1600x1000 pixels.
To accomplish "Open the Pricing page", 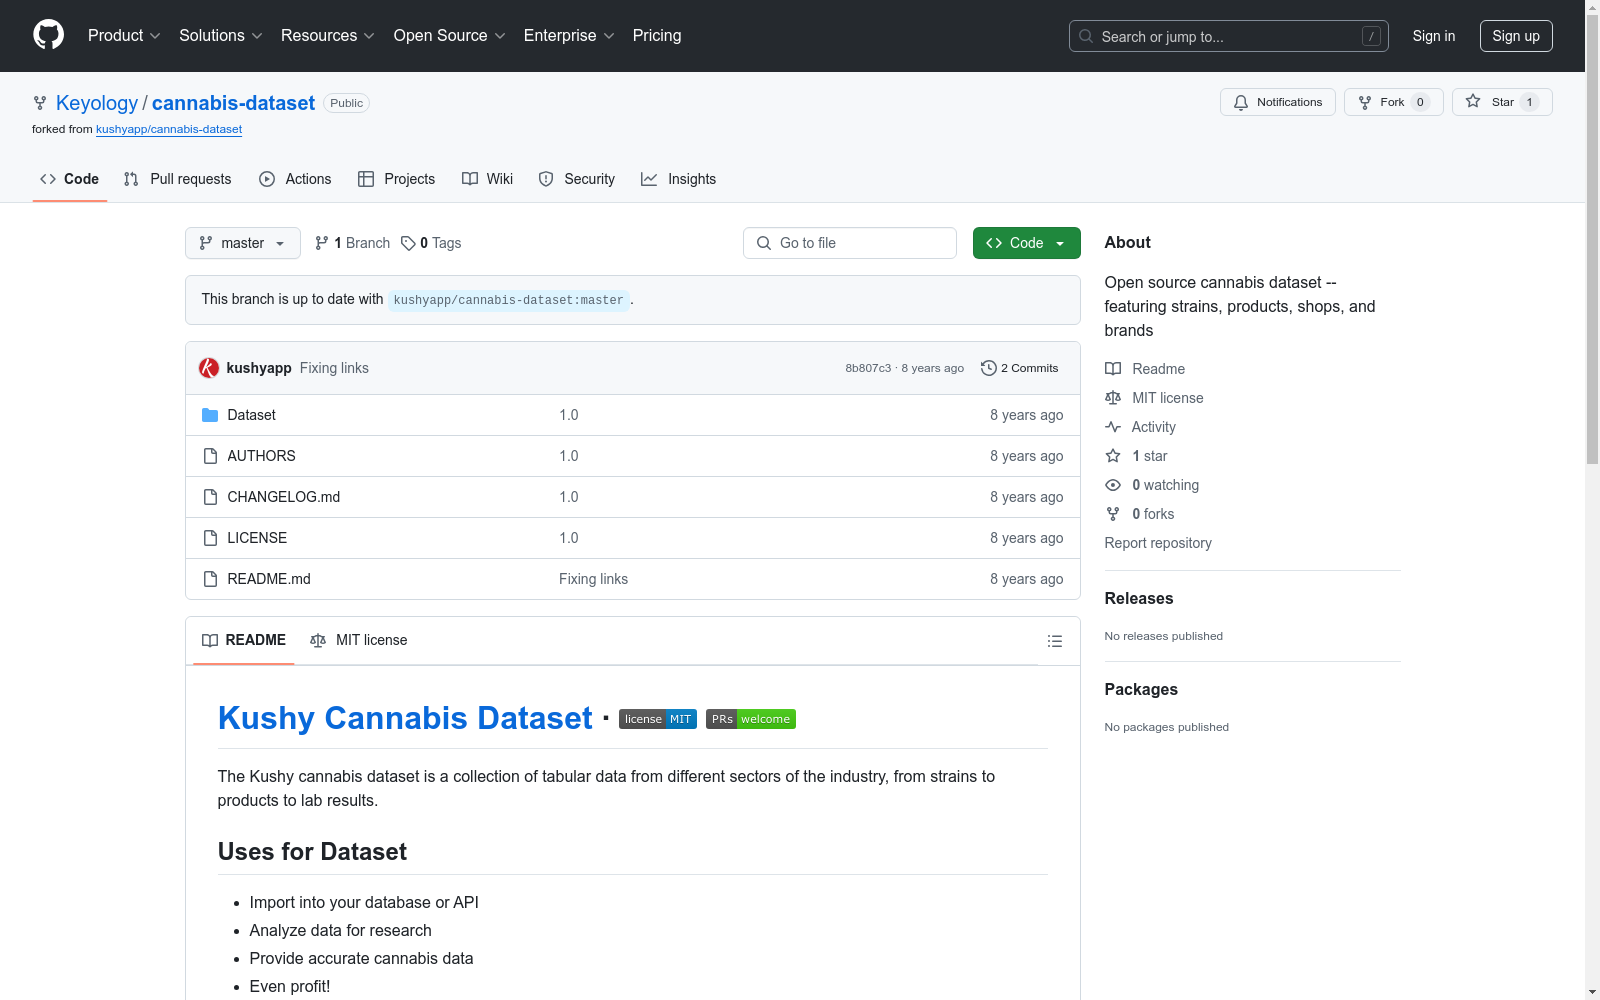I will point(657,36).
